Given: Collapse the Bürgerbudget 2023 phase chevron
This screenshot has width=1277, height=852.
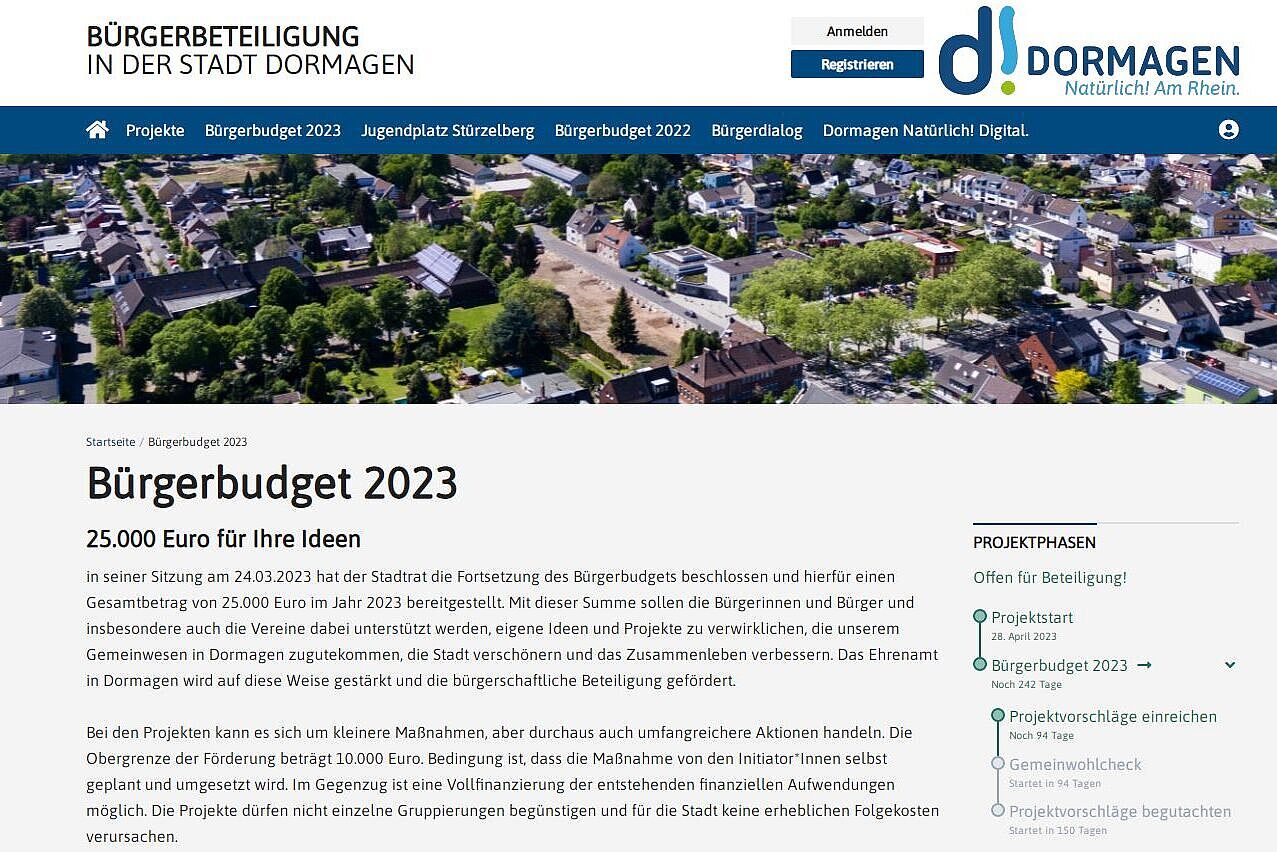Looking at the screenshot, I should 1230,665.
